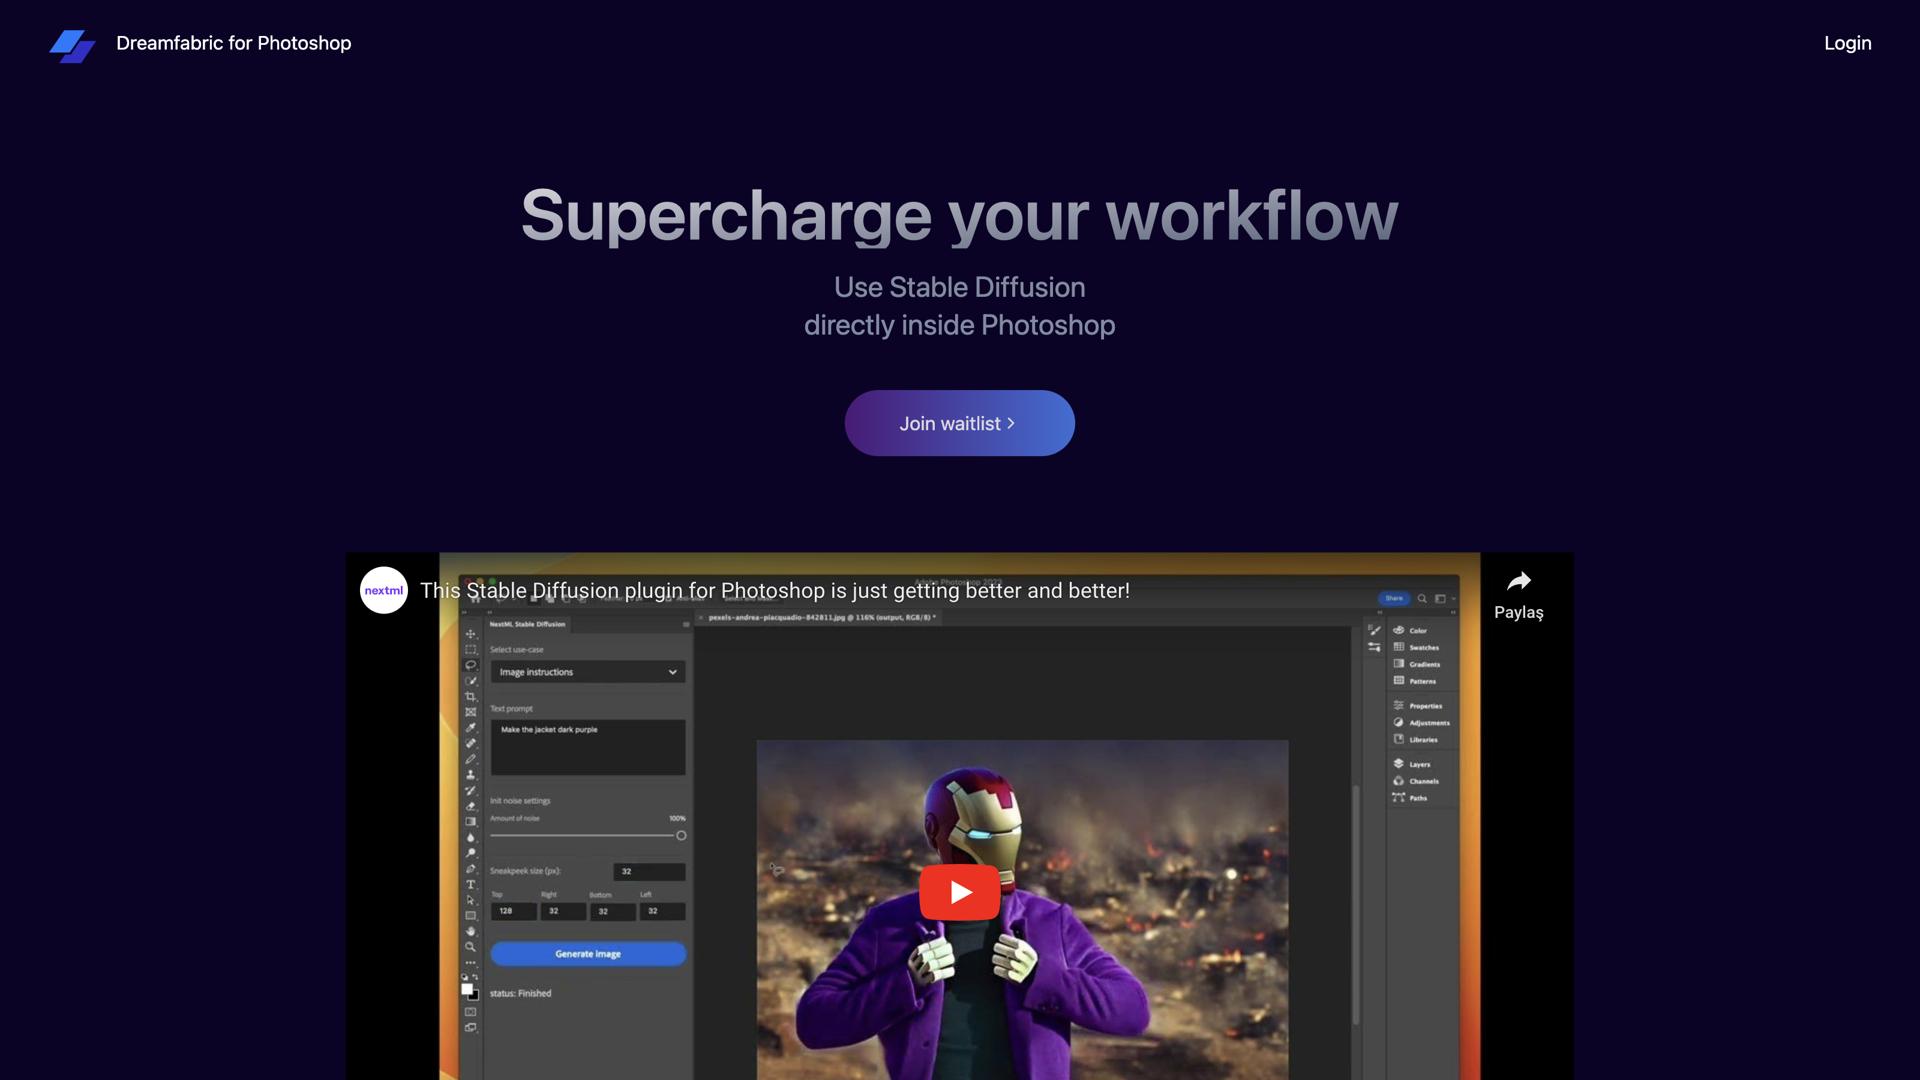Click the Amount of noise slider handle

pos(681,835)
